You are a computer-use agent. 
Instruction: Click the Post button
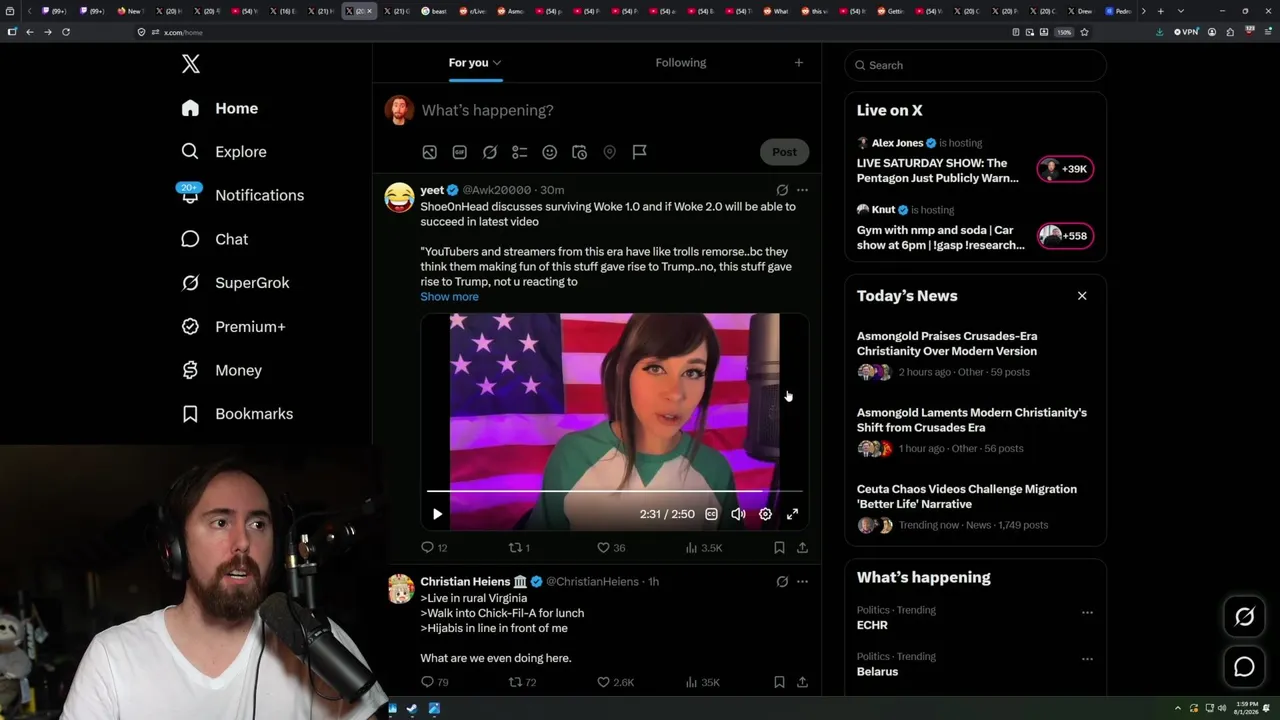tap(784, 152)
